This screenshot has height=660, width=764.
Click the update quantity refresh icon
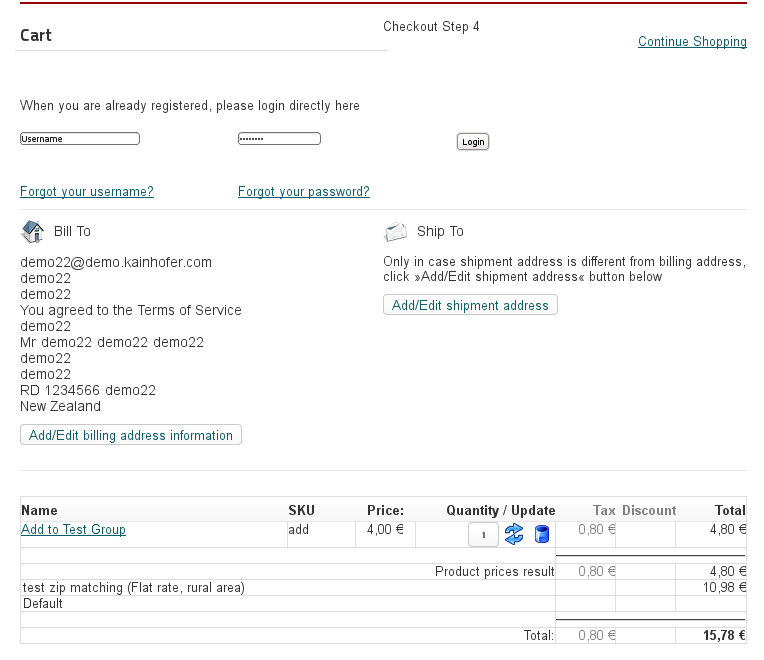(x=514, y=535)
